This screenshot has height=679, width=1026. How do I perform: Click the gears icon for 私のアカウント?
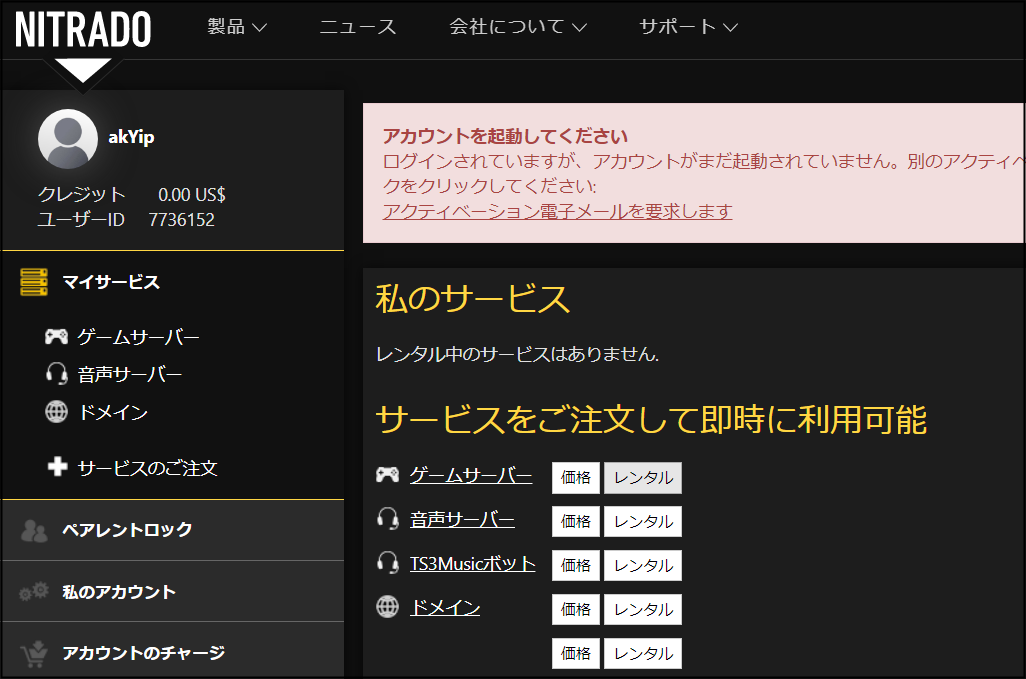tap(34, 591)
